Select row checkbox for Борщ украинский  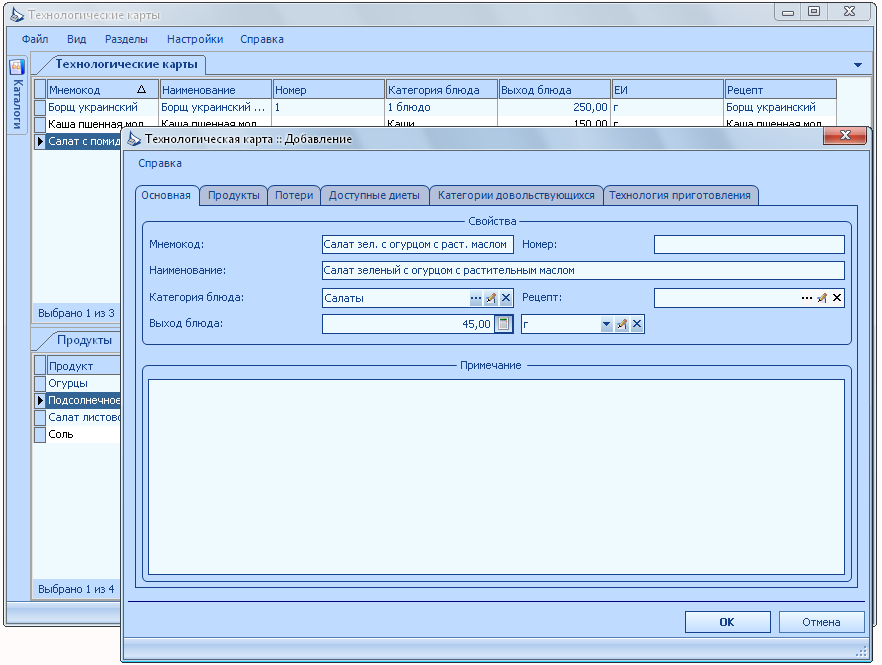click(x=40, y=107)
